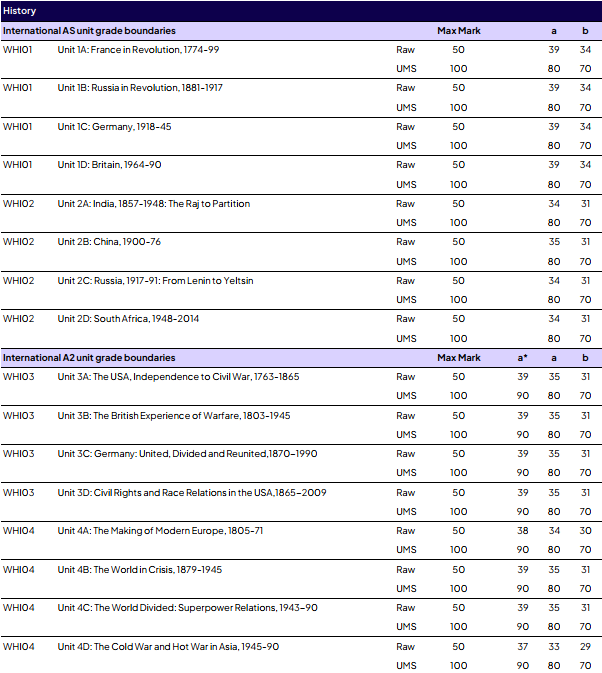Click 'Unit 1A: France in Revolution, 1774-99'

pyautogui.click(x=138, y=50)
